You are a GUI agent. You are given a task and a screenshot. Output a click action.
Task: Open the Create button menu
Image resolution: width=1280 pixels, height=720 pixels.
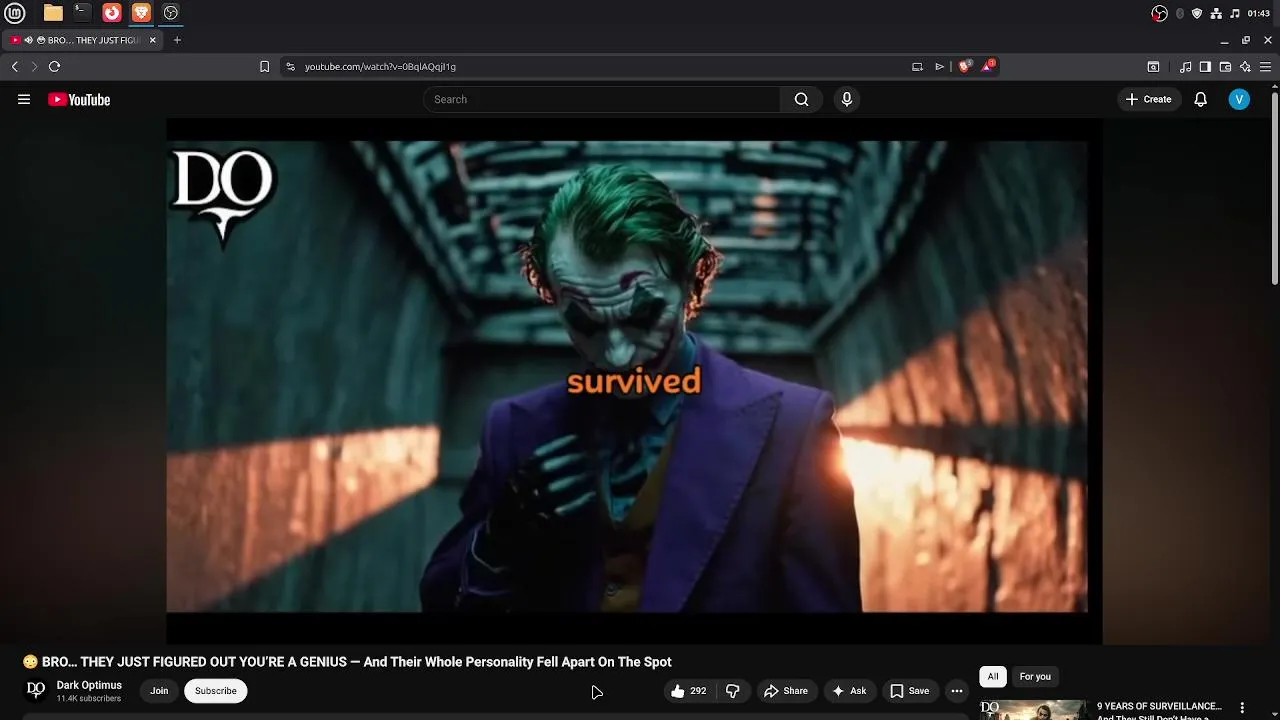[1148, 99]
